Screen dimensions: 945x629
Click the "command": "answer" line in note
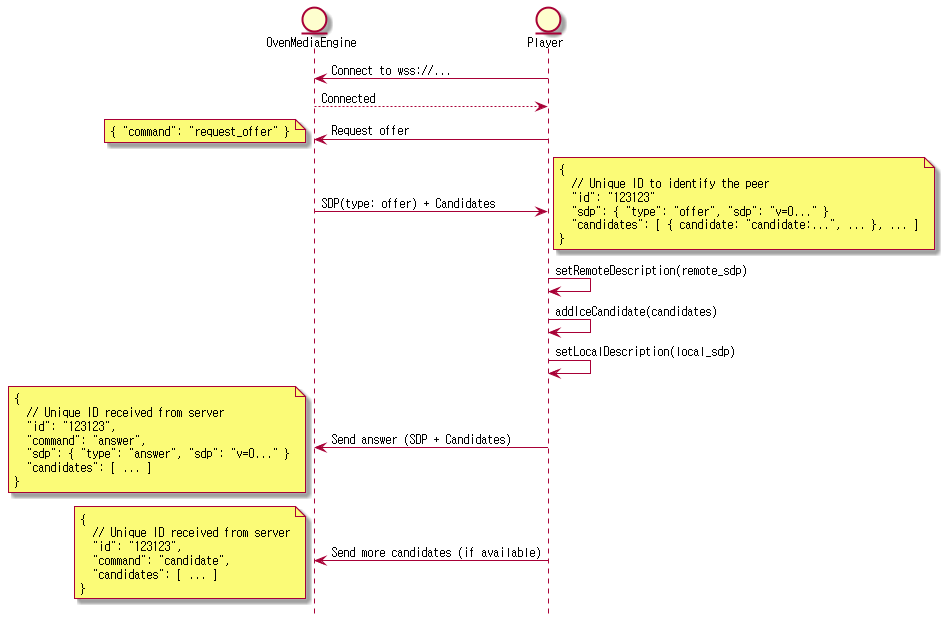click(x=86, y=440)
